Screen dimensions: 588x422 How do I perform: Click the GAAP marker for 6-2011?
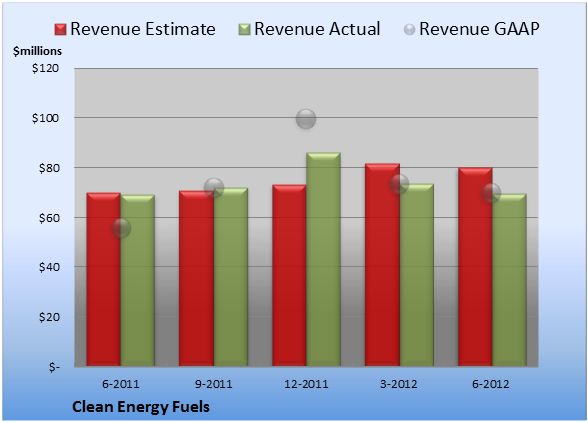click(x=121, y=228)
